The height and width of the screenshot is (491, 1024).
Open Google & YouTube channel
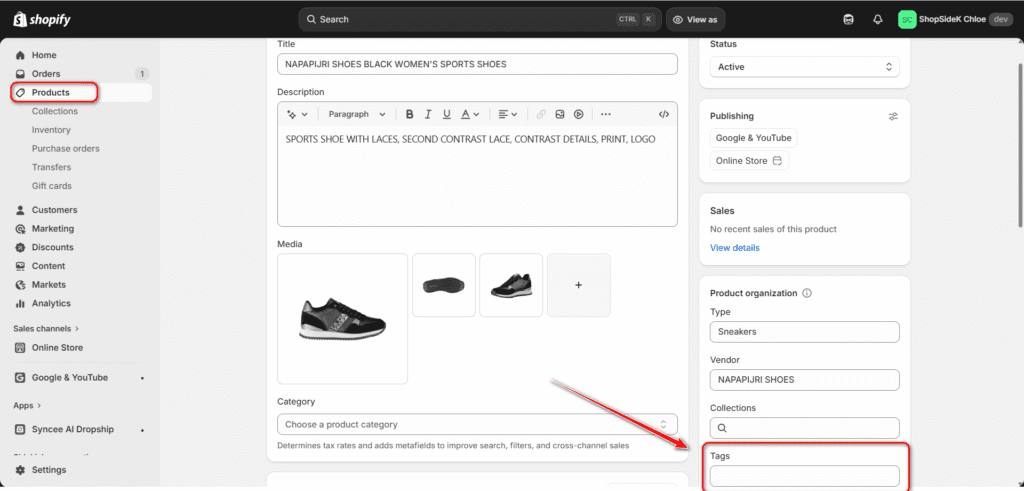[x=70, y=377]
